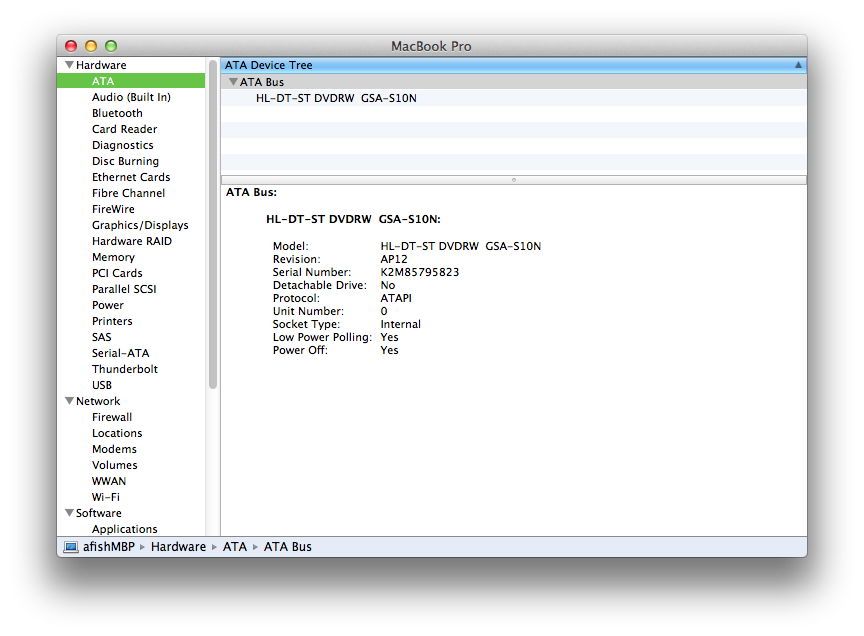
Task: Click Hardware in the bottom path bar
Action: pyautogui.click(x=178, y=547)
